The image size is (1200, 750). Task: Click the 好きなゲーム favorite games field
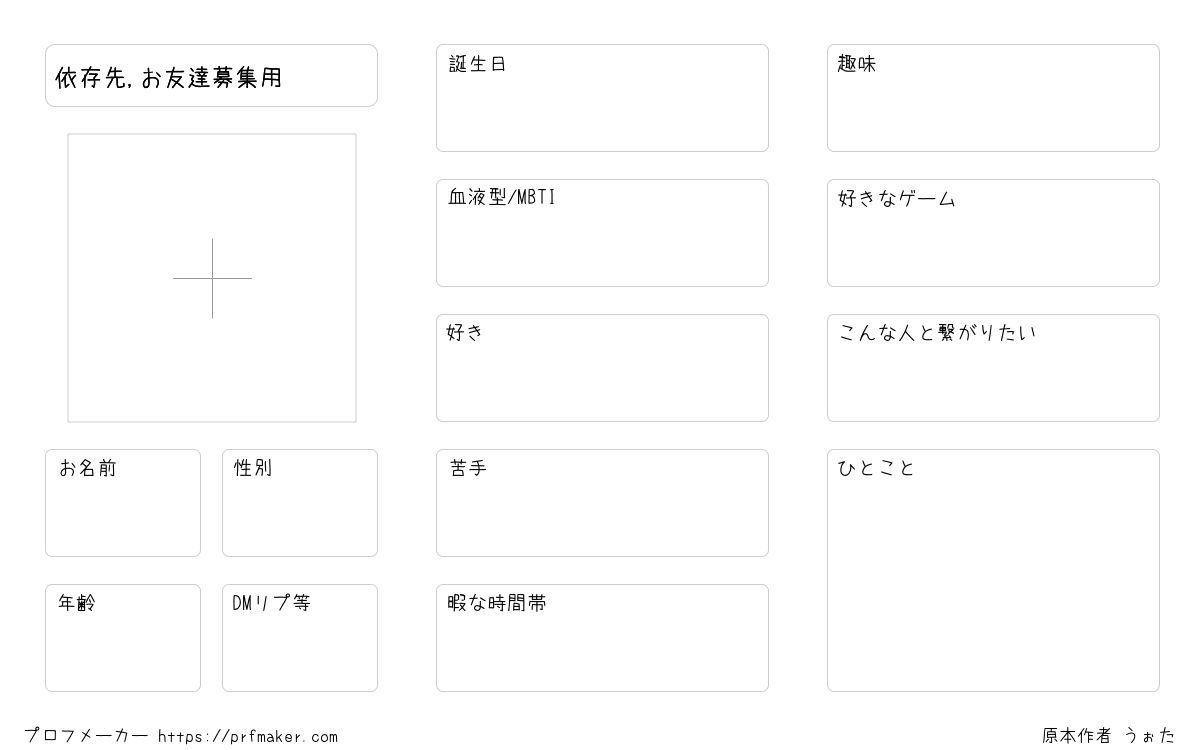(993, 233)
